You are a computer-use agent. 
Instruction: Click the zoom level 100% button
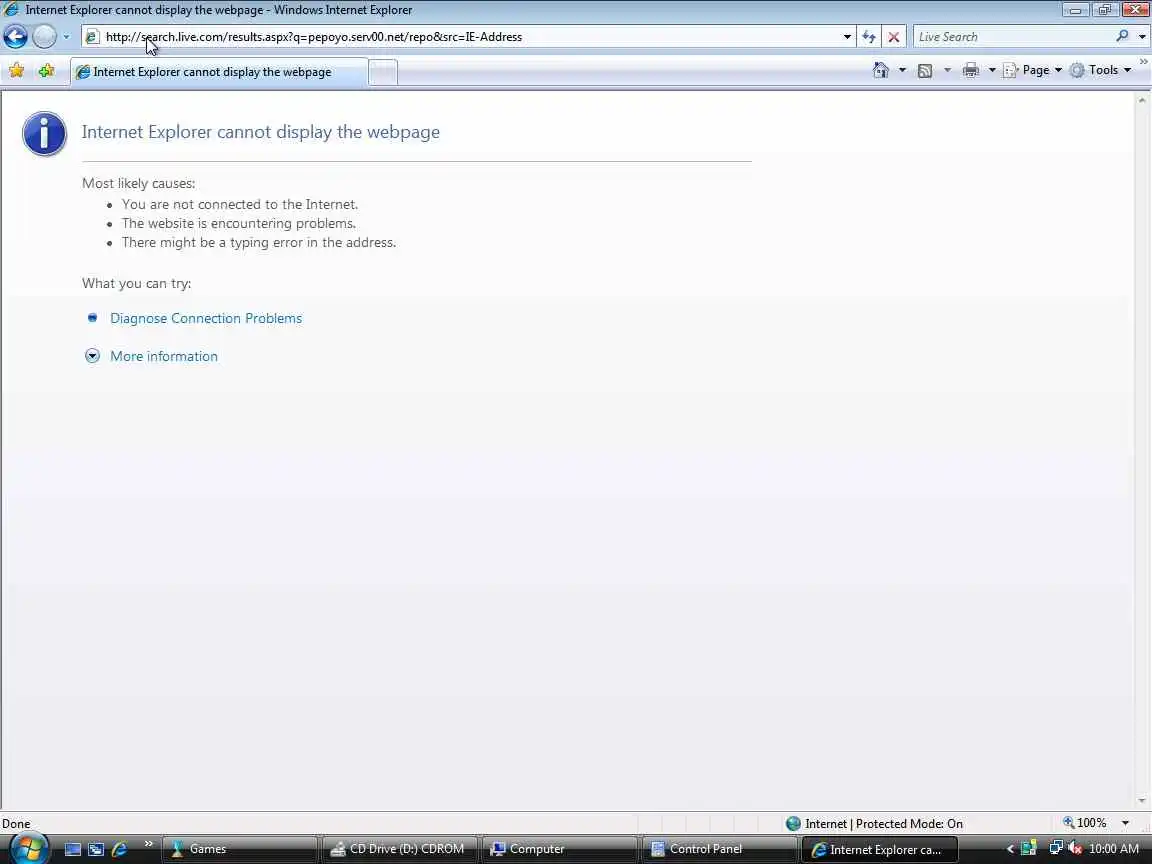click(1084, 823)
